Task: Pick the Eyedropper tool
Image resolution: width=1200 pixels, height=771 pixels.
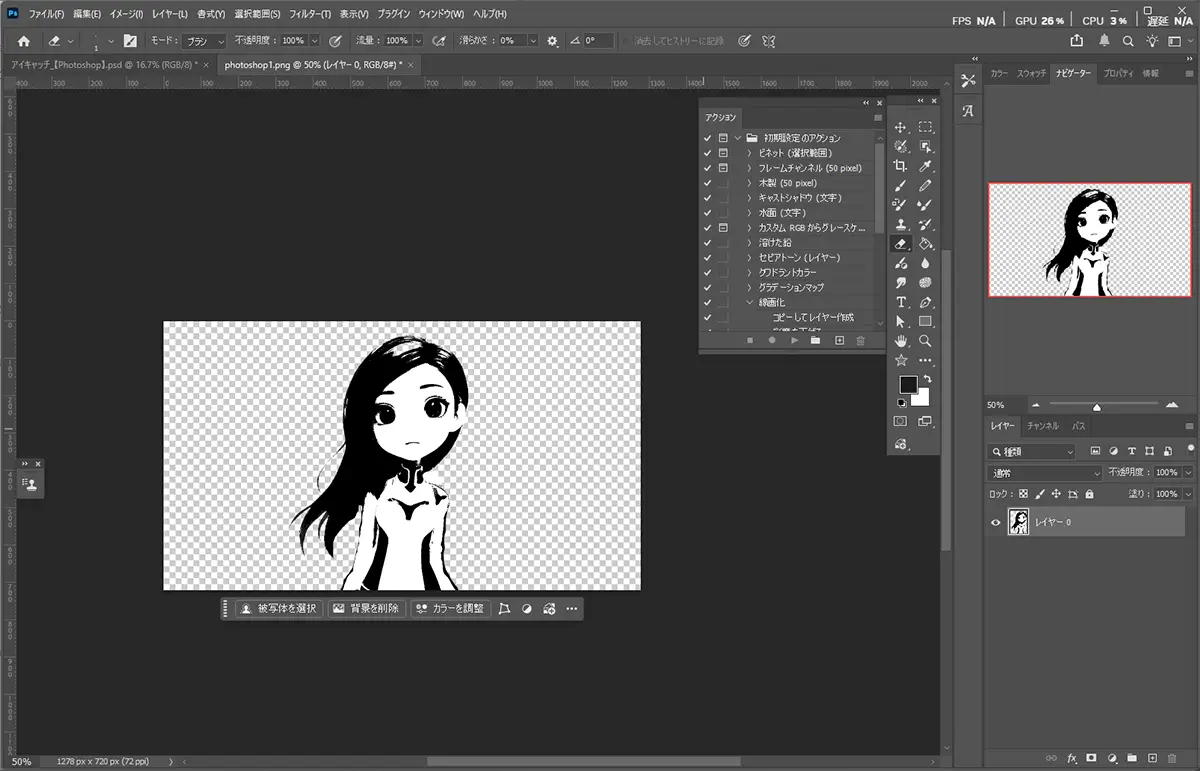Action: pyautogui.click(x=925, y=166)
